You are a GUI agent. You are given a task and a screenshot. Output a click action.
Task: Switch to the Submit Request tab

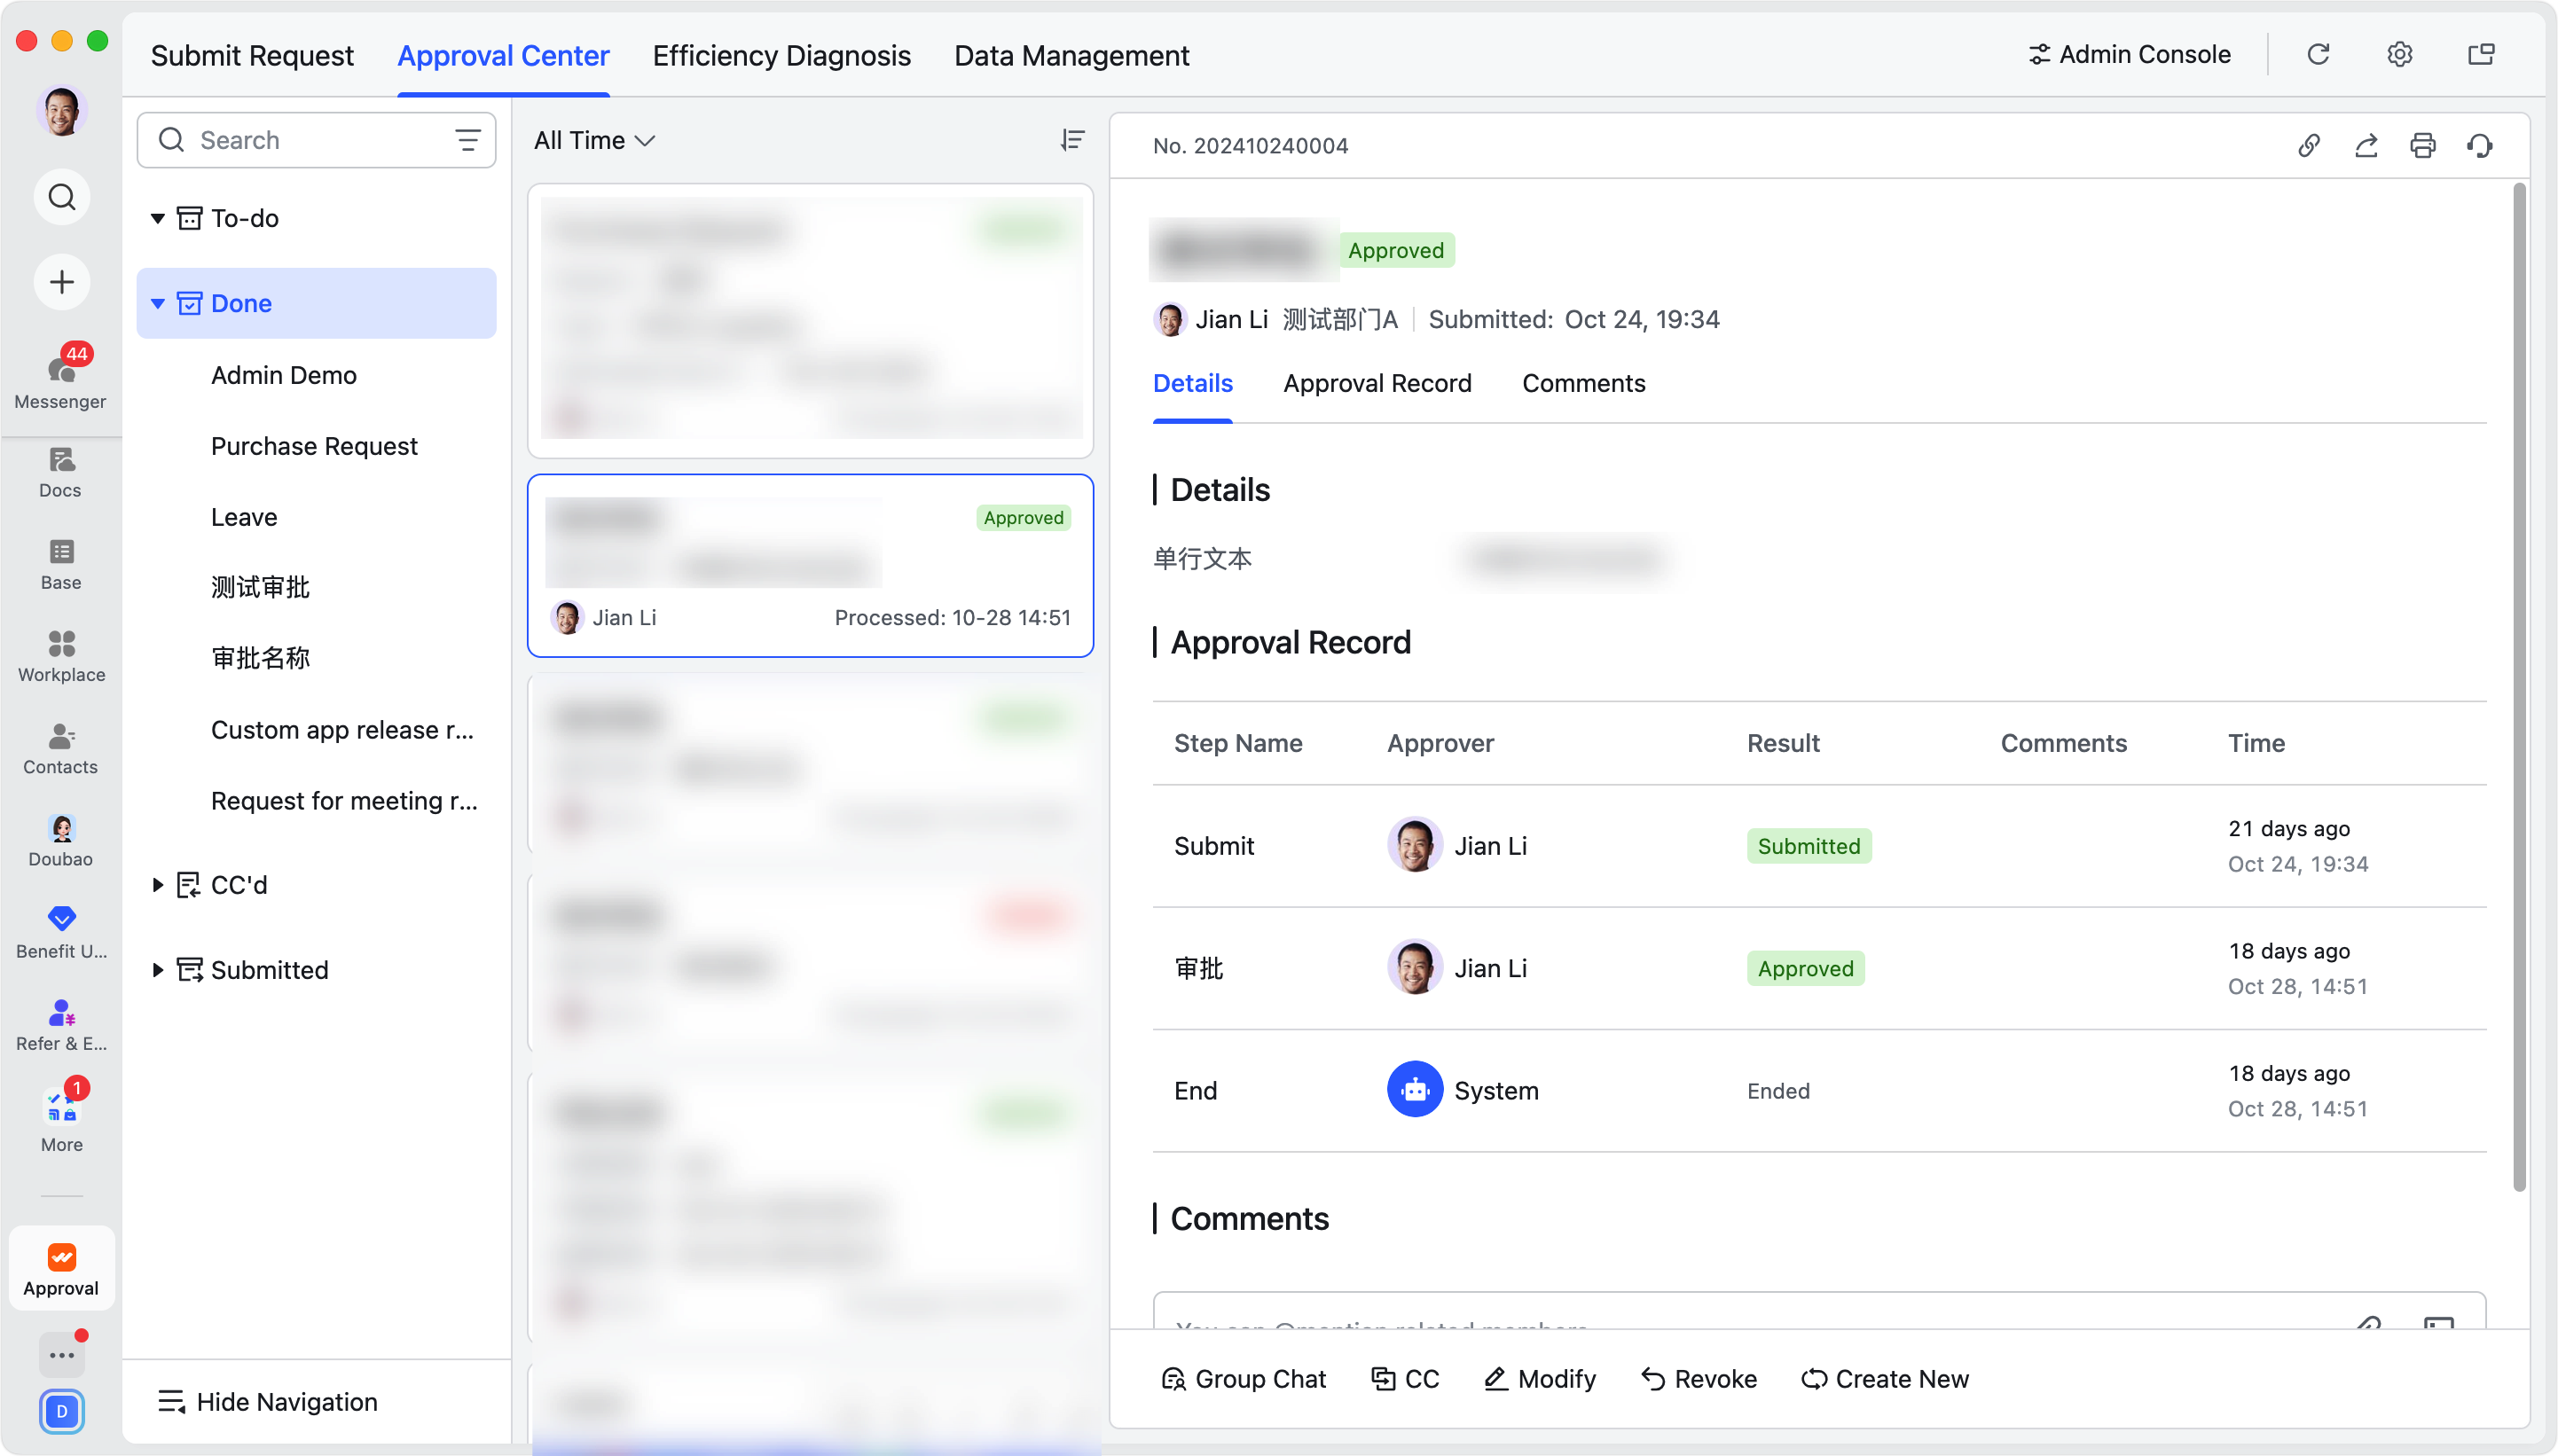(252, 55)
